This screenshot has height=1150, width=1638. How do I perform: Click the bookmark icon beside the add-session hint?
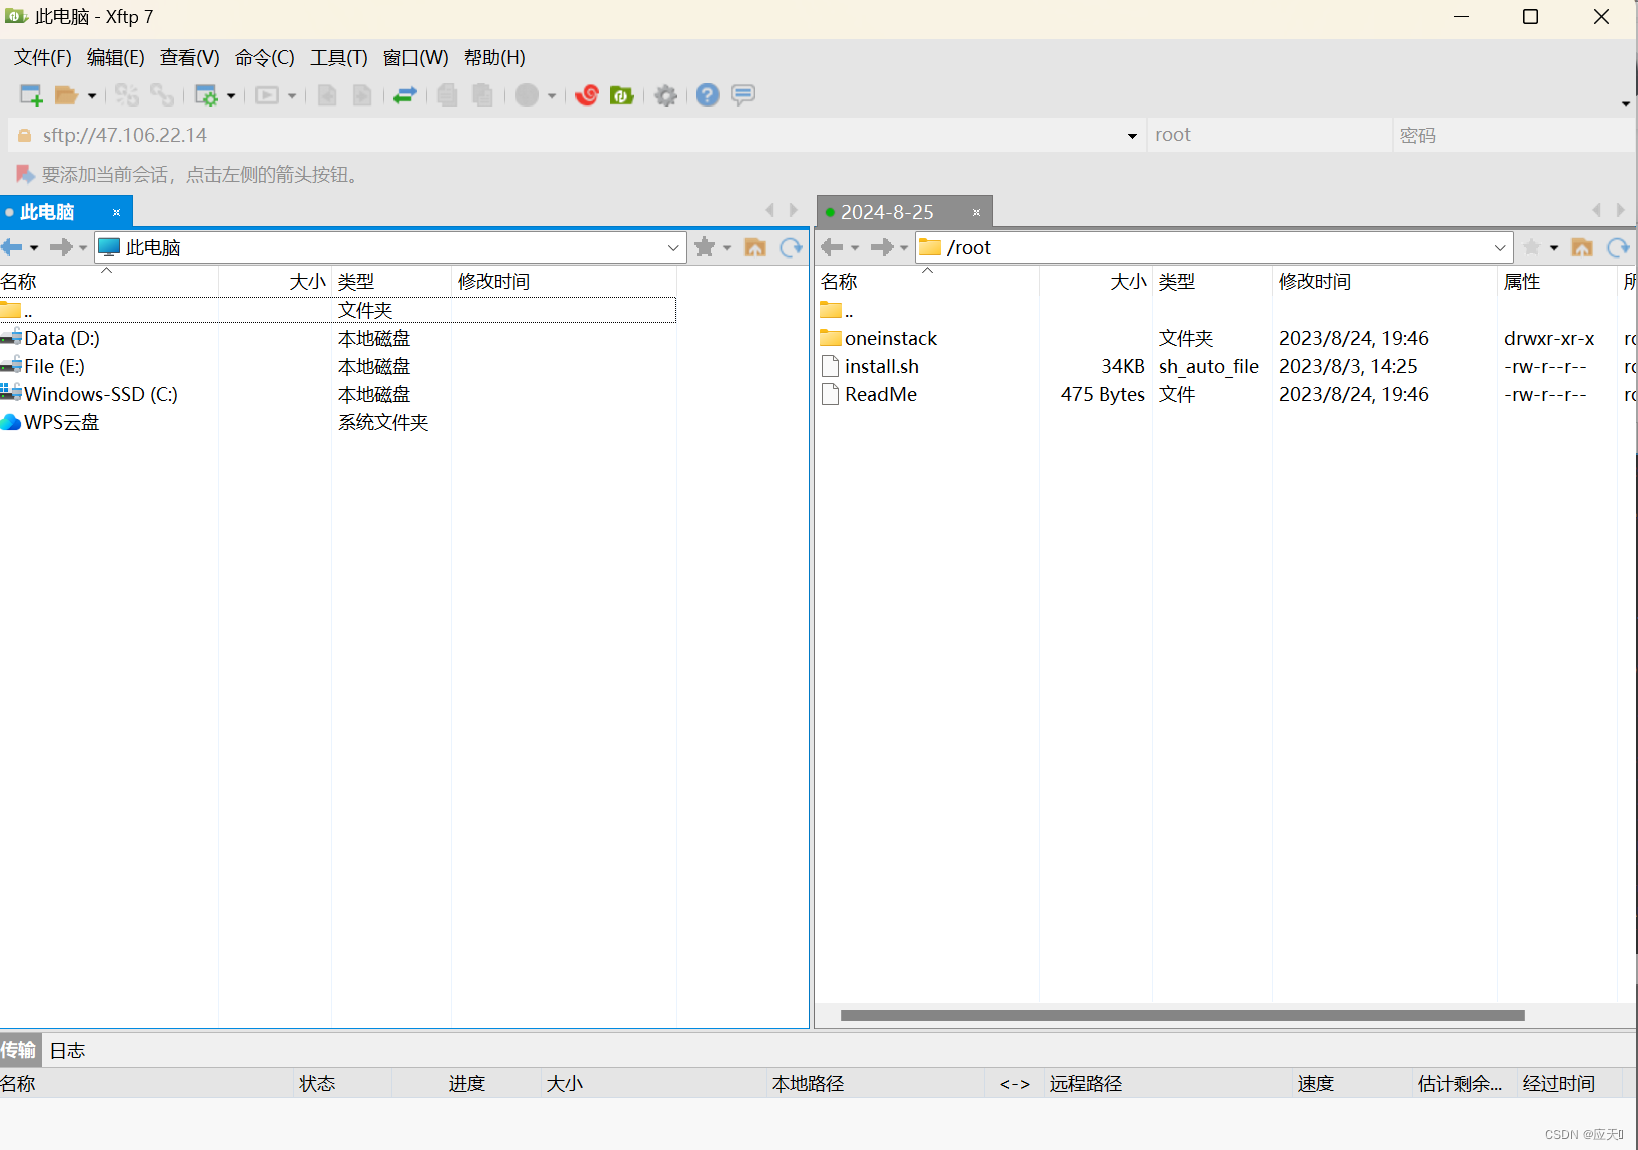point(25,174)
